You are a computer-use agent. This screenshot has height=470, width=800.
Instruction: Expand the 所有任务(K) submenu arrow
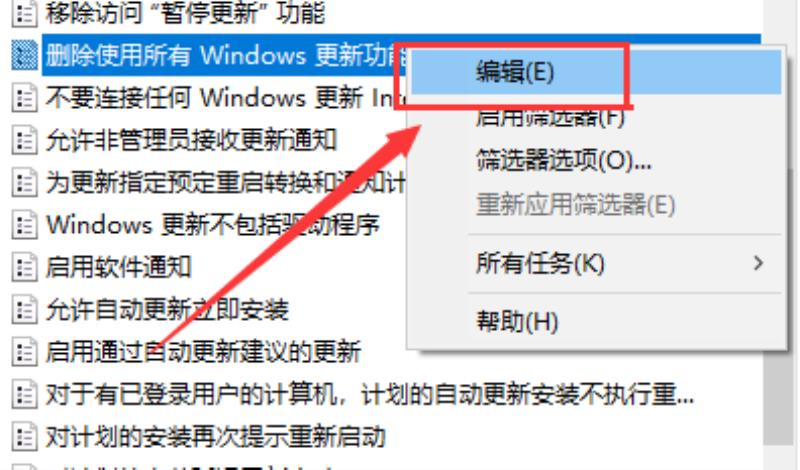759,263
